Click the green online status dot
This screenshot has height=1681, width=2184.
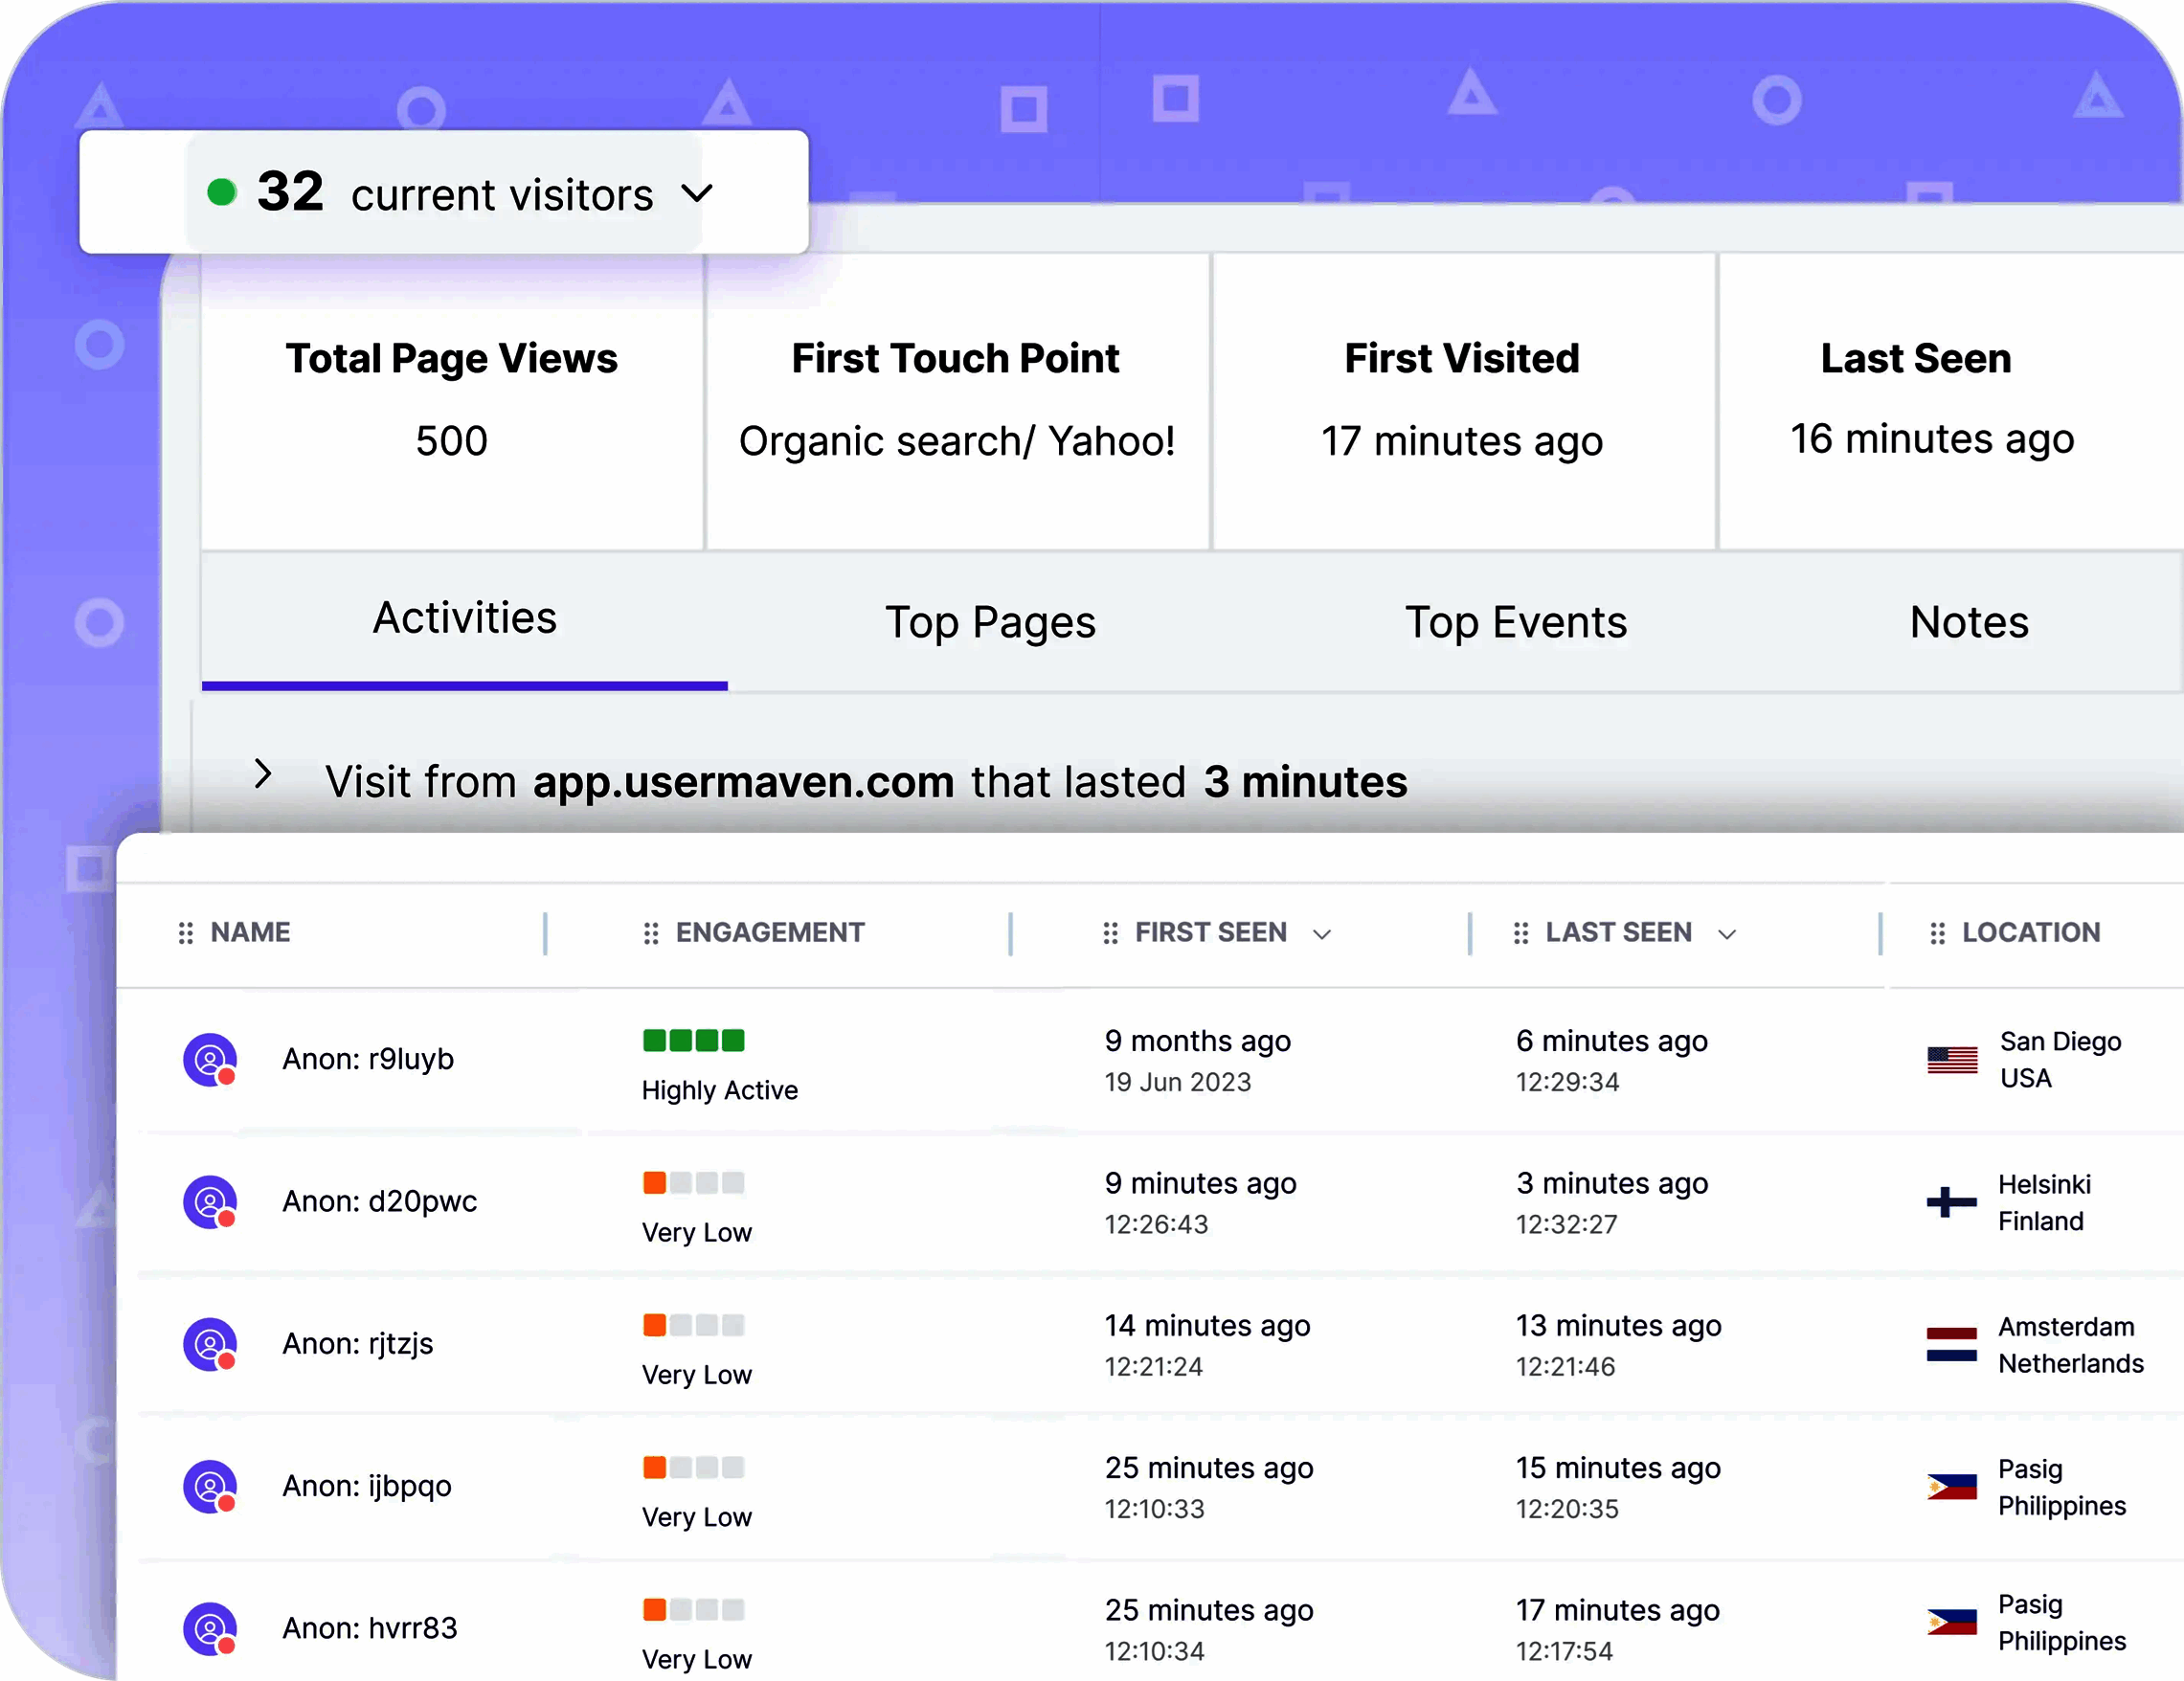tap(221, 192)
